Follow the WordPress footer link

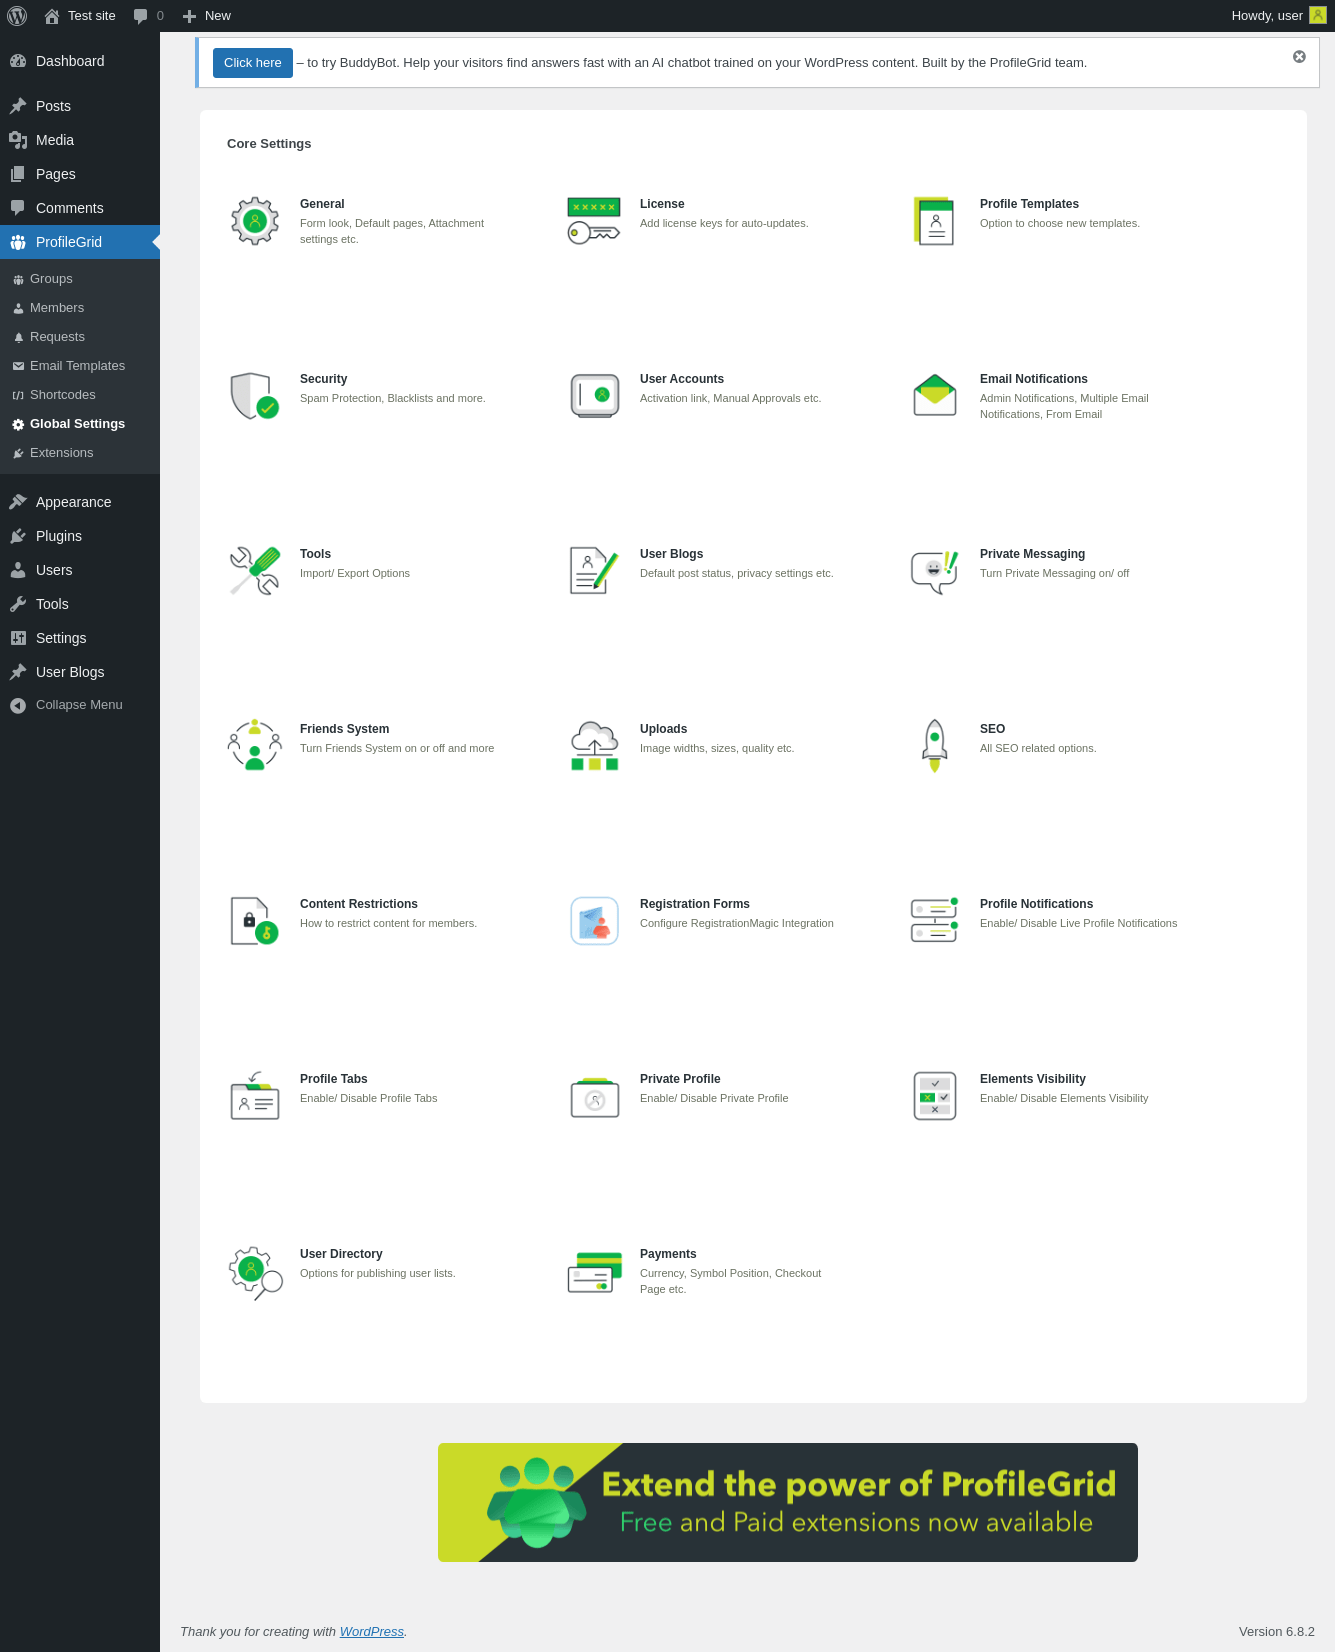click(372, 1631)
